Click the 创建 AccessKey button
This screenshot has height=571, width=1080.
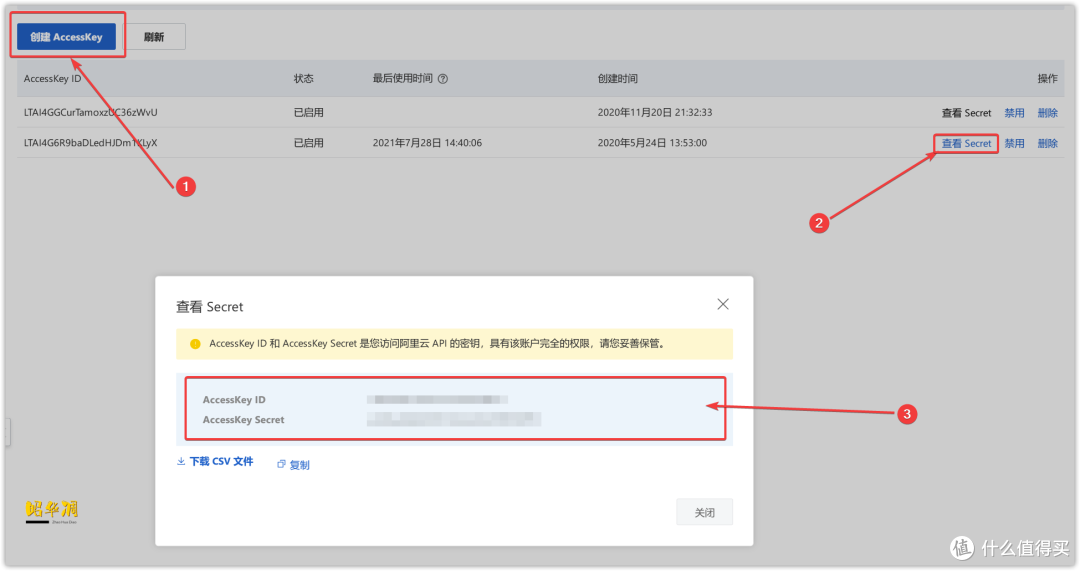(x=66, y=37)
